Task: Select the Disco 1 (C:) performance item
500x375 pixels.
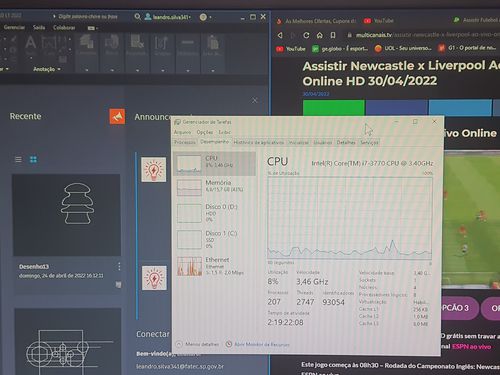Action: [215, 239]
